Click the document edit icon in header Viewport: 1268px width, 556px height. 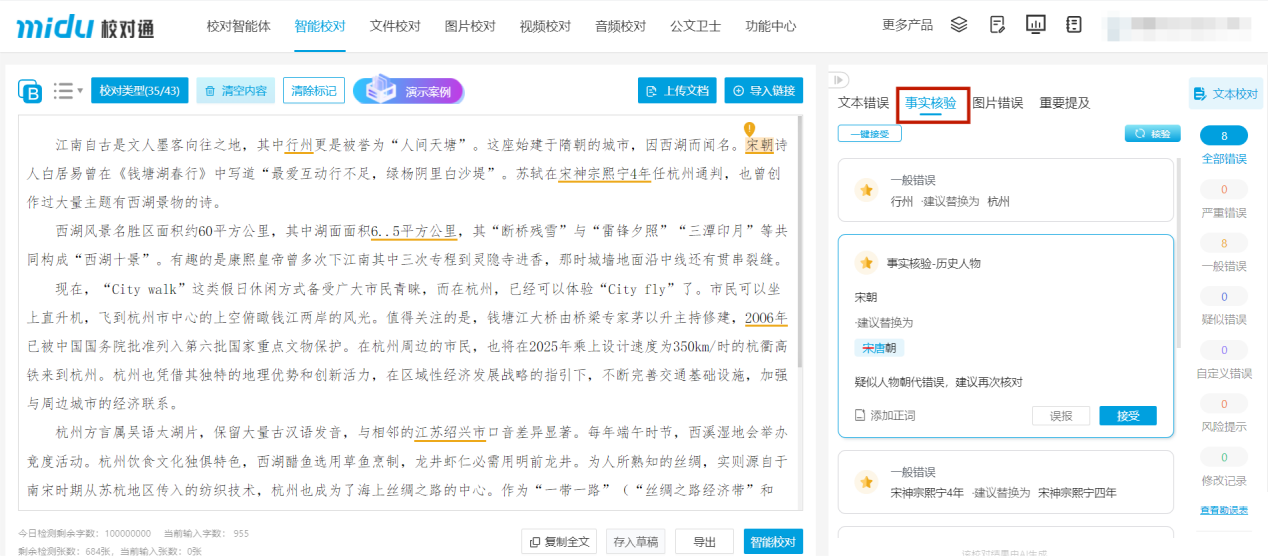(997, 25)
